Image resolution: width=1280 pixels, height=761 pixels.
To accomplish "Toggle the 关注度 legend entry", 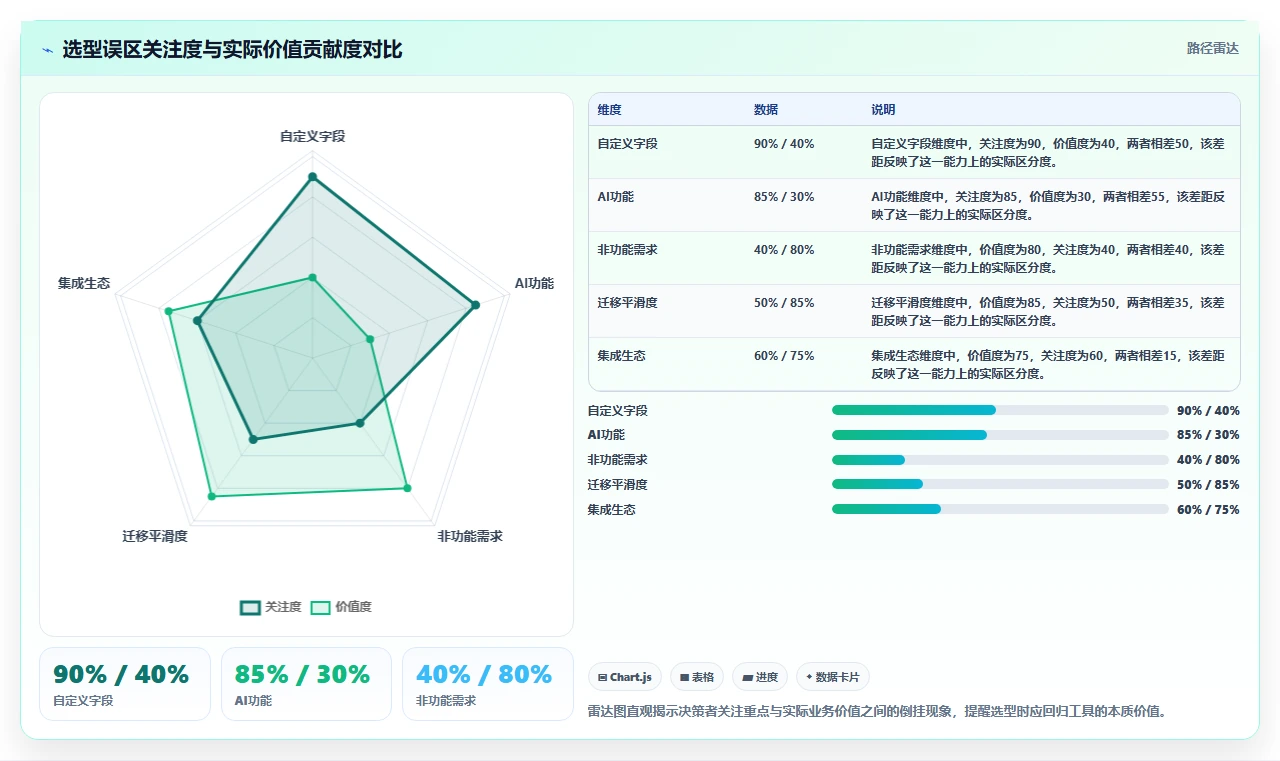I will [x=271, y=607].
